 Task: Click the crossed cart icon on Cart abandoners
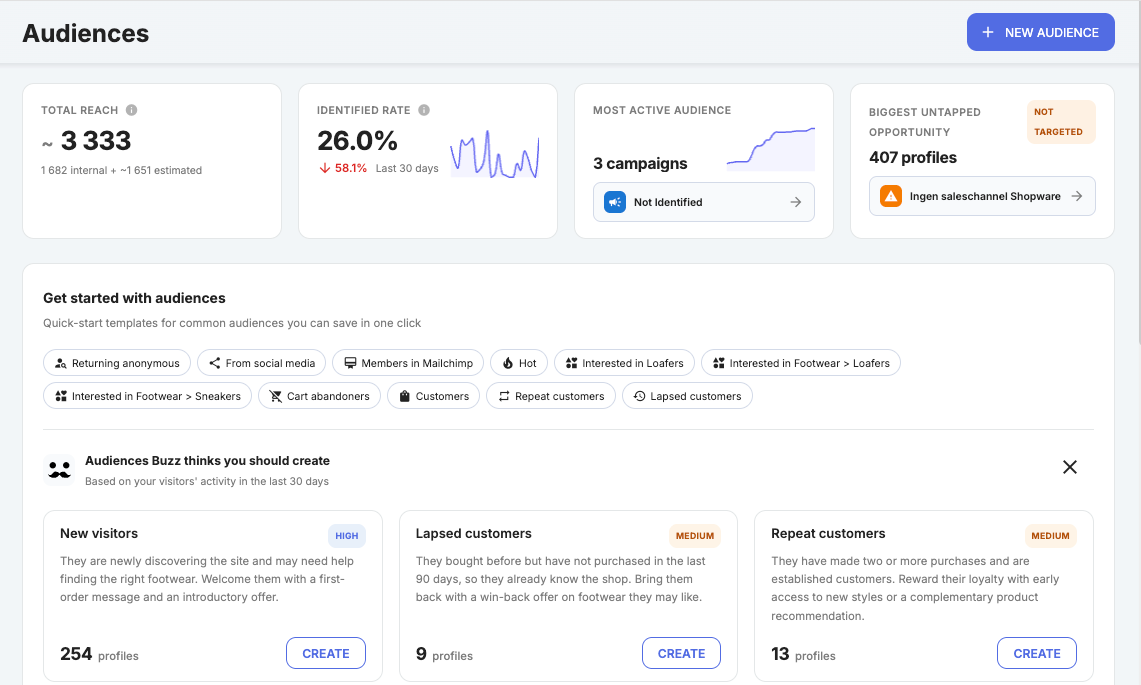276,395
